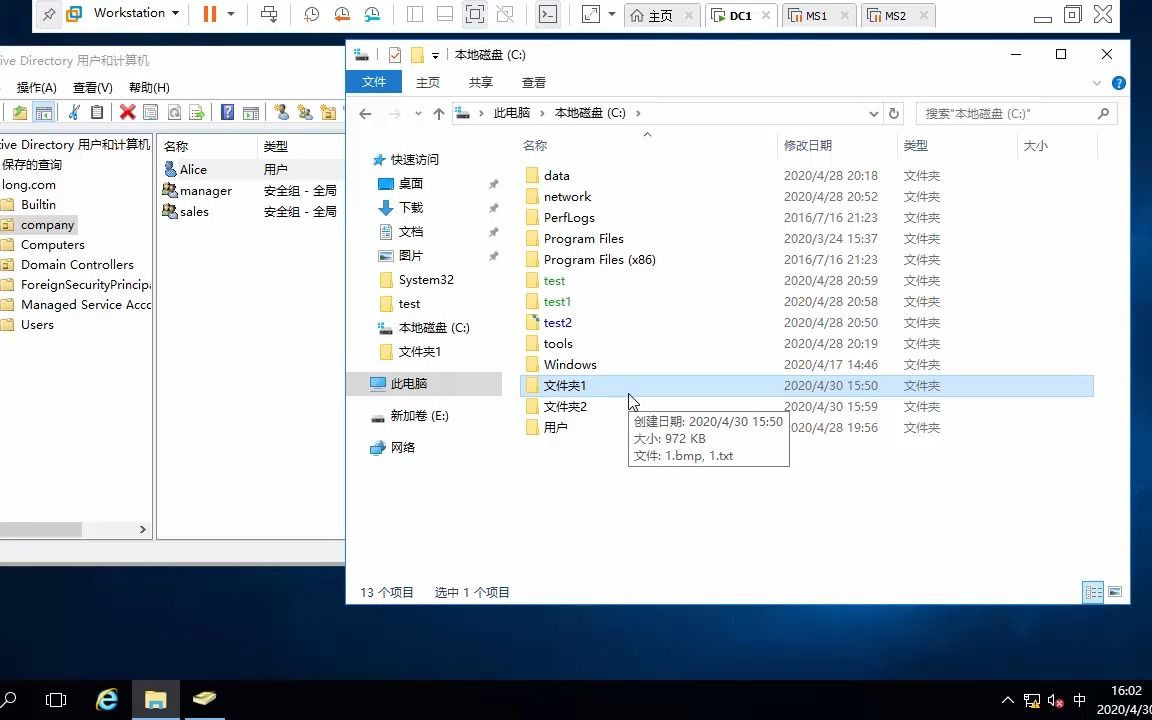Open the VMware power options dropdown arrow

coord(231,14)
